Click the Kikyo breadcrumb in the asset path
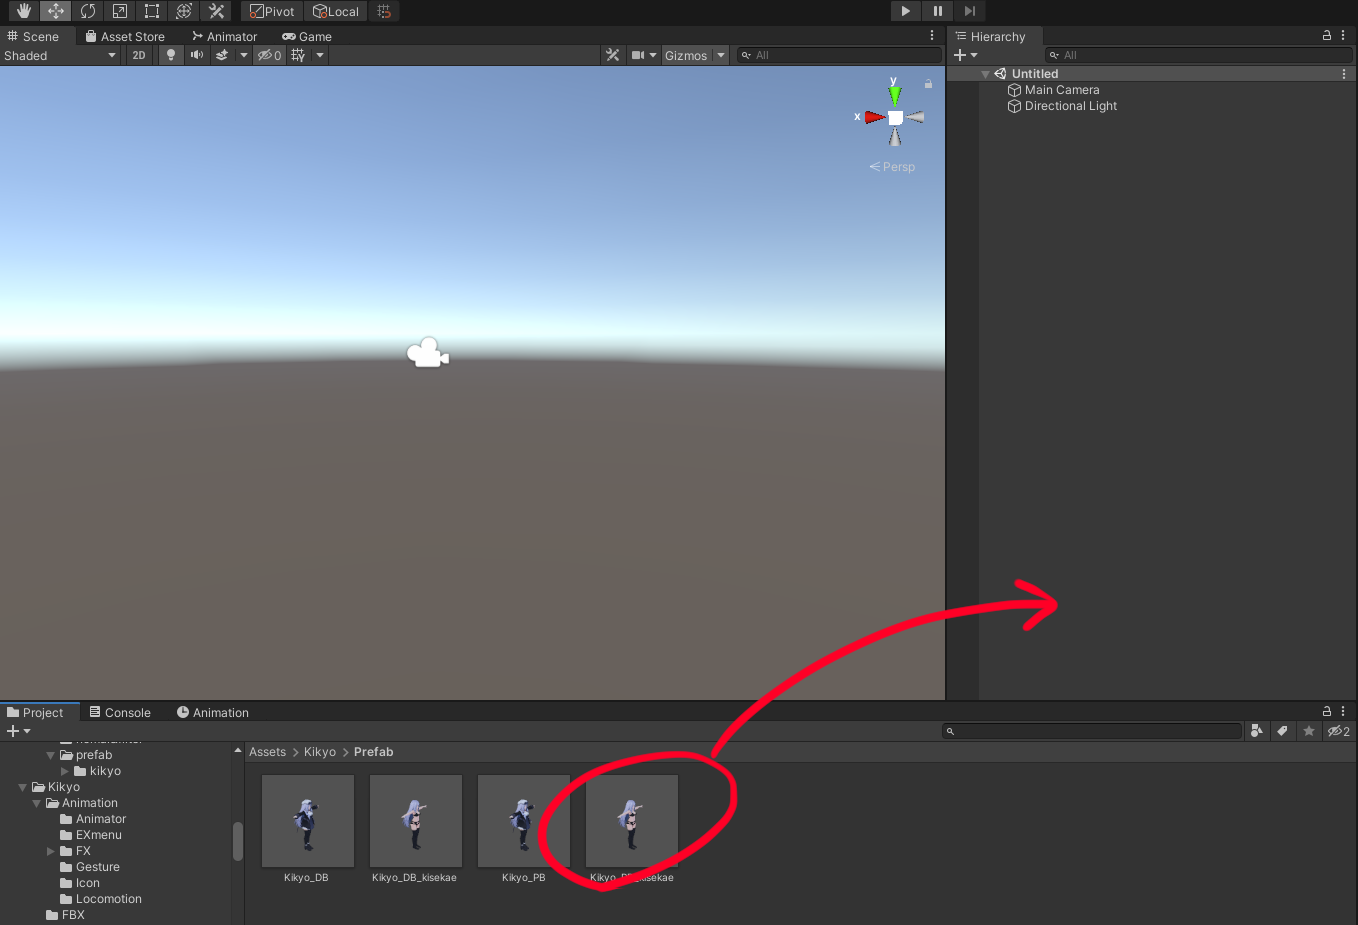This screenshot has width=1358, height=925. (x=320, y=752)
